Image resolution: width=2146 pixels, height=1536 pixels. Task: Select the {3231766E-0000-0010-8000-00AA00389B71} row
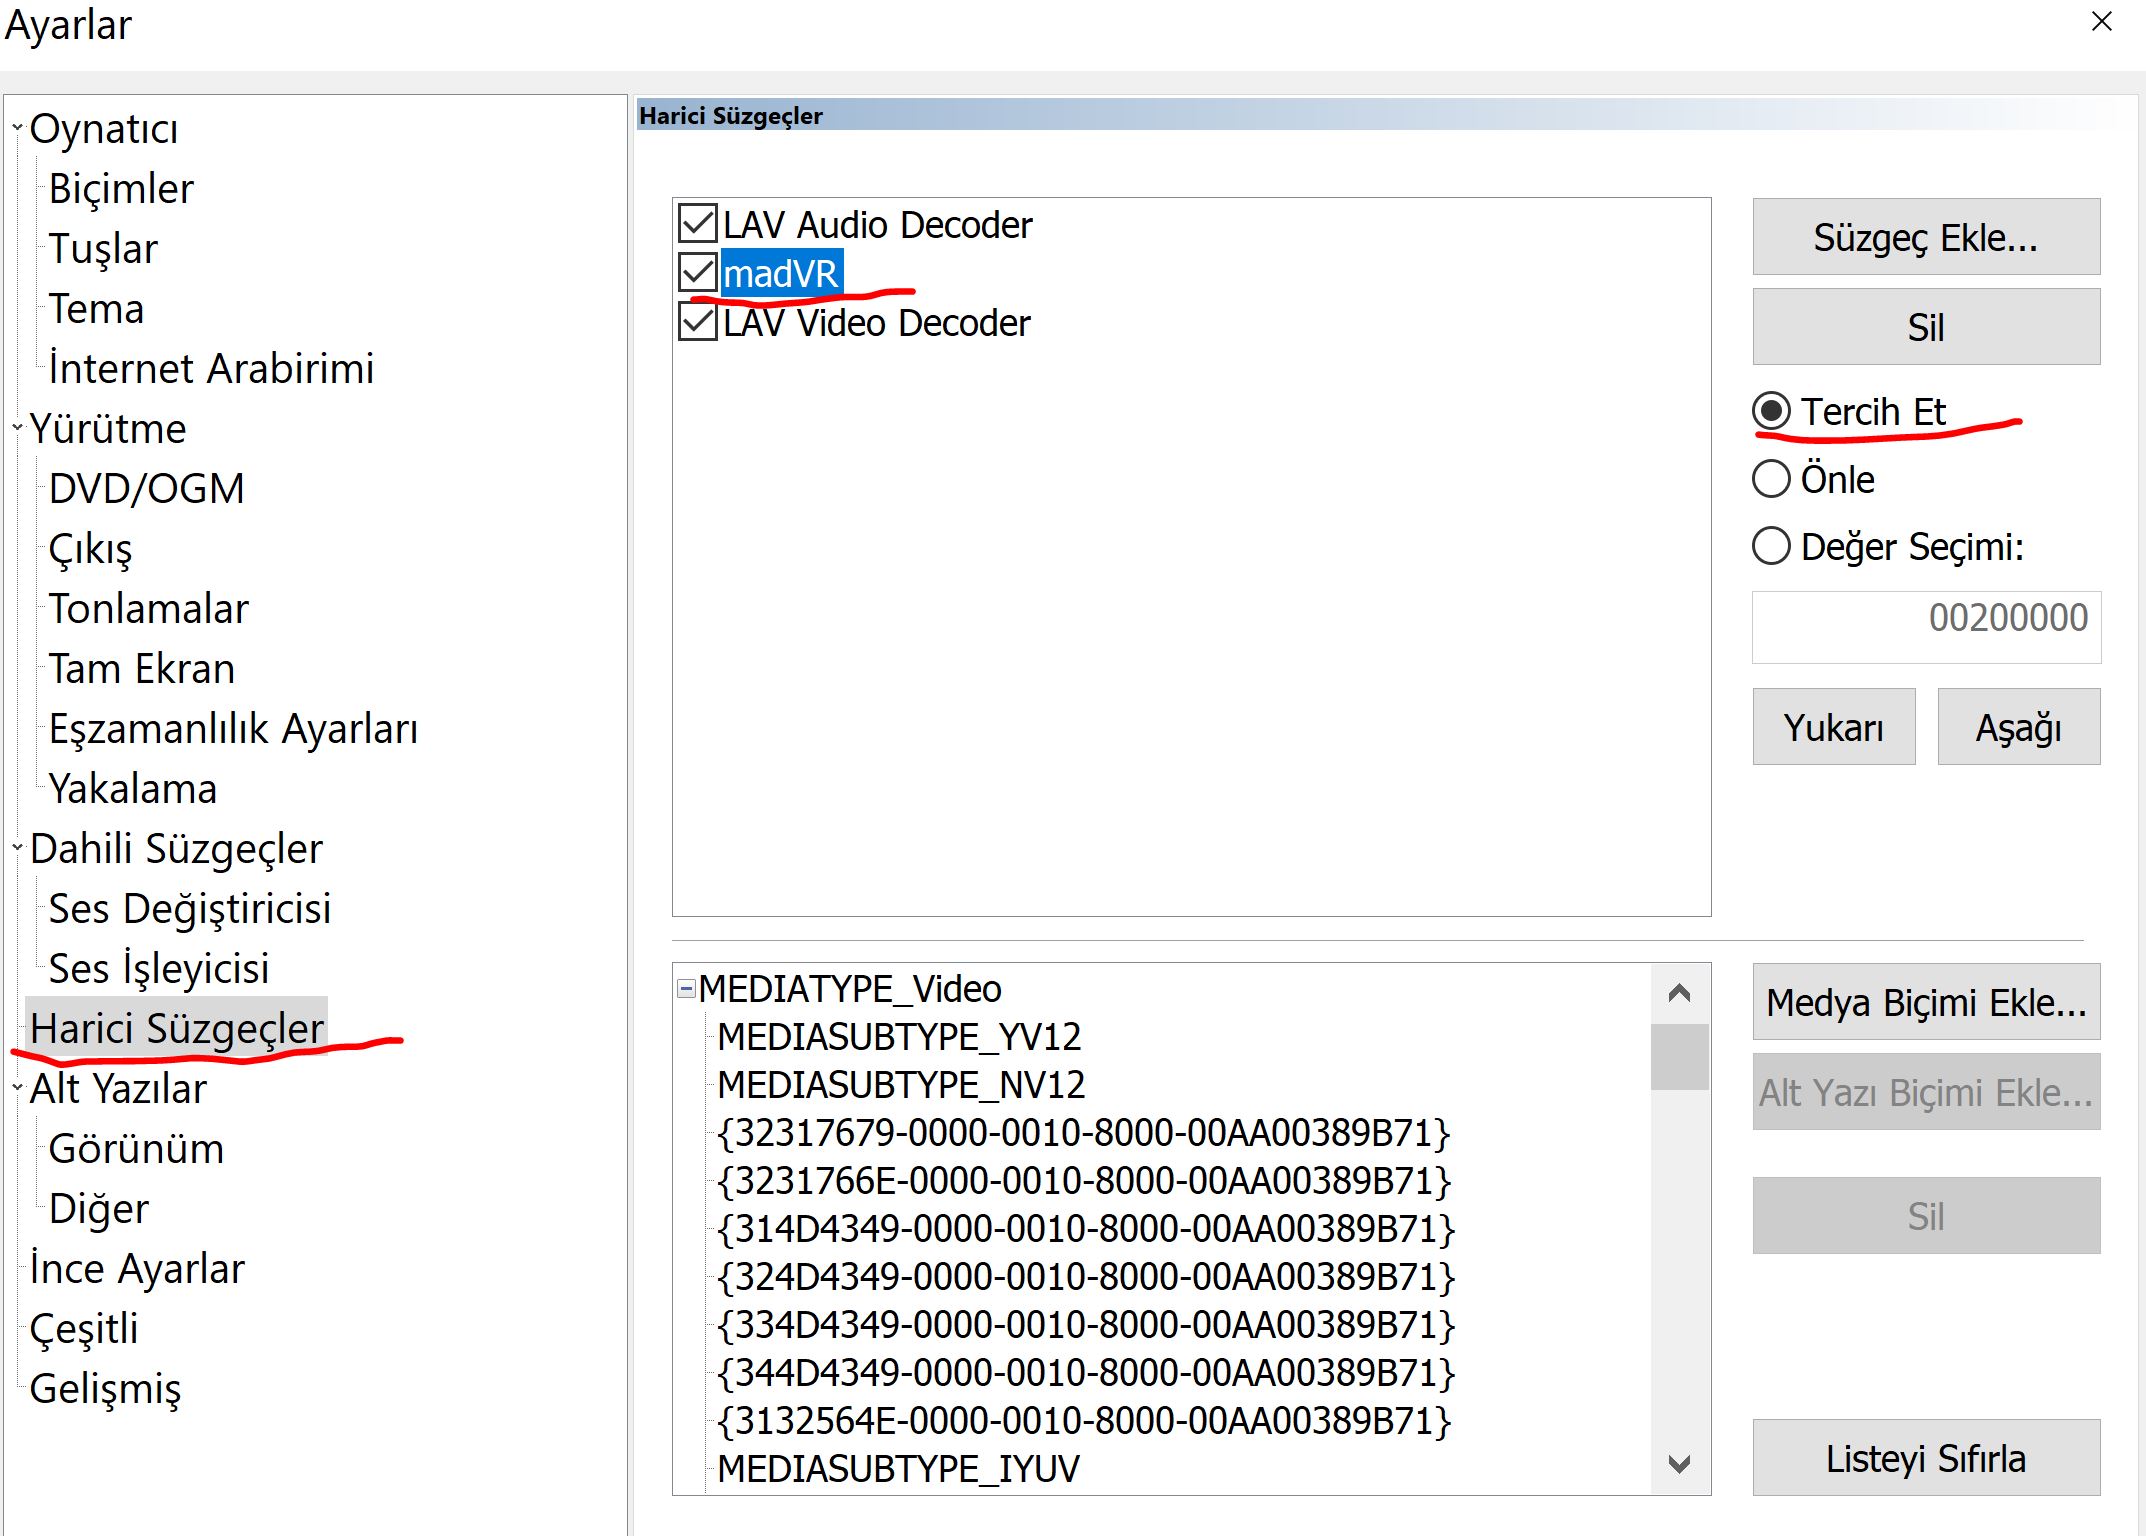1084,1180
